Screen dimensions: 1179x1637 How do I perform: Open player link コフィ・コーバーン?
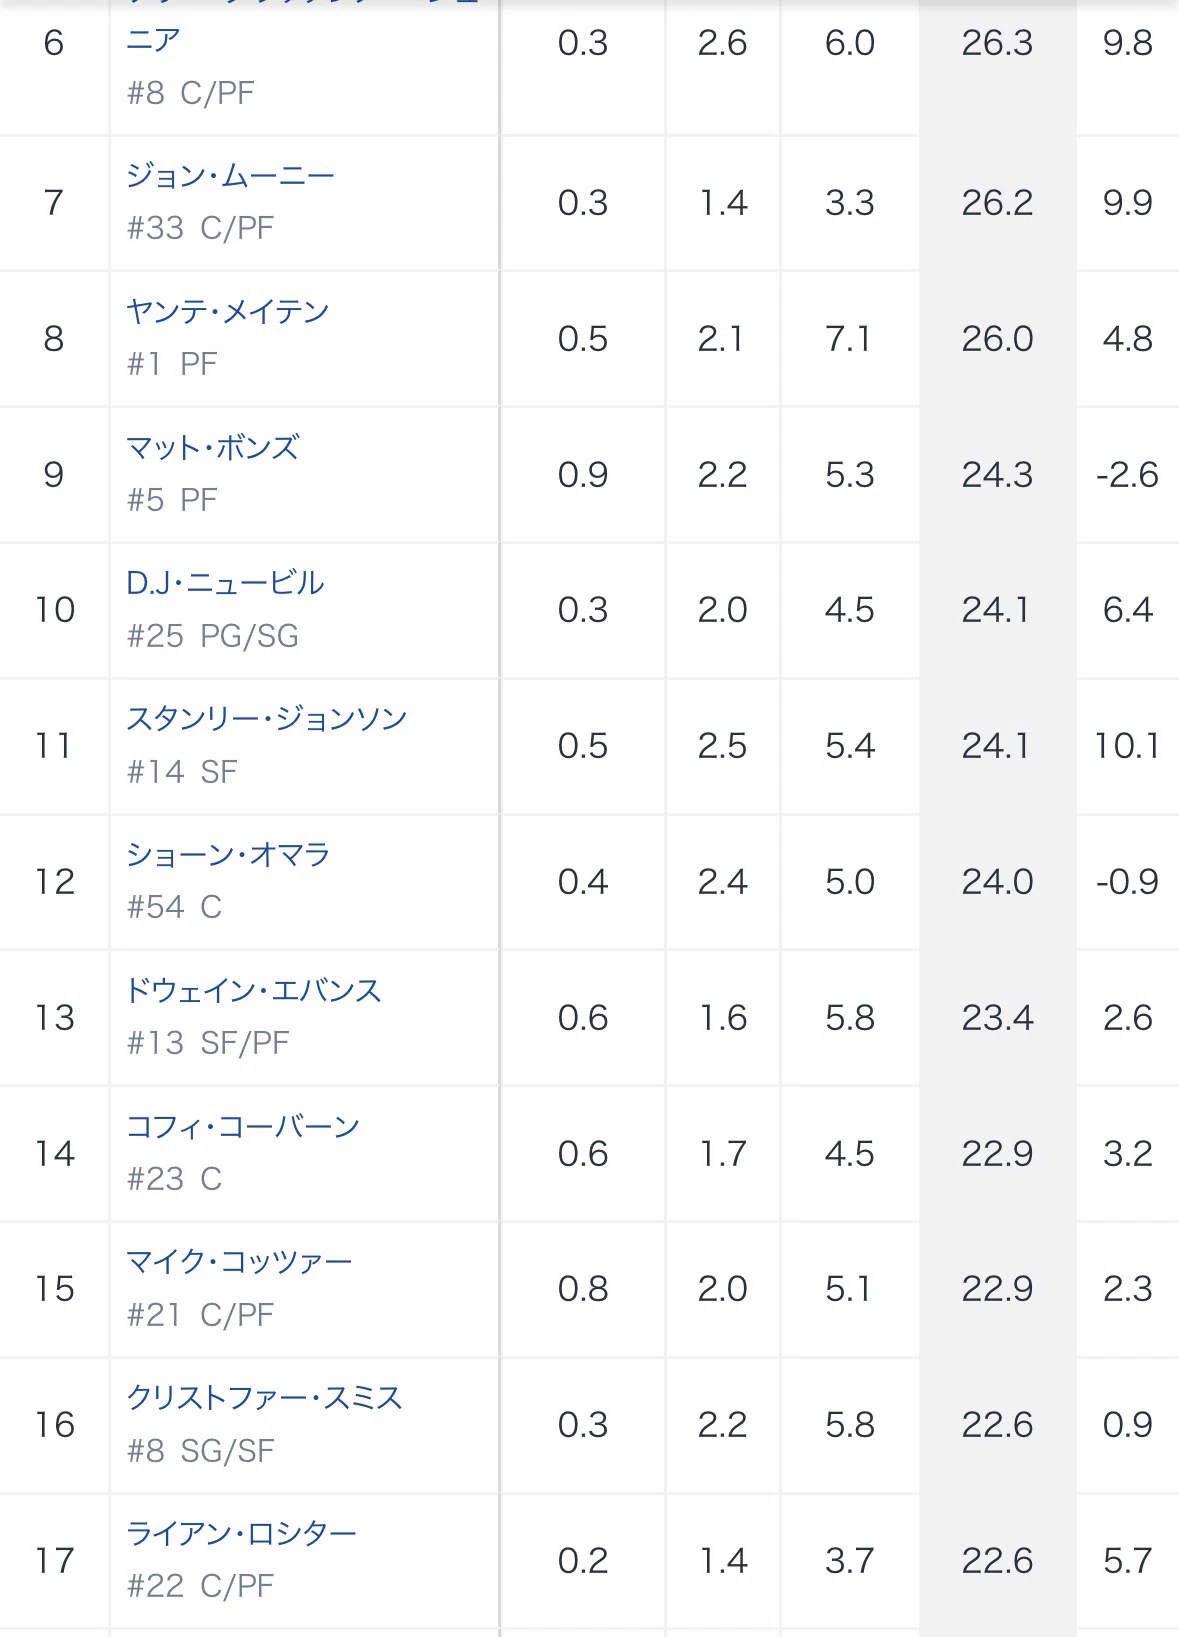point(242,1127)
